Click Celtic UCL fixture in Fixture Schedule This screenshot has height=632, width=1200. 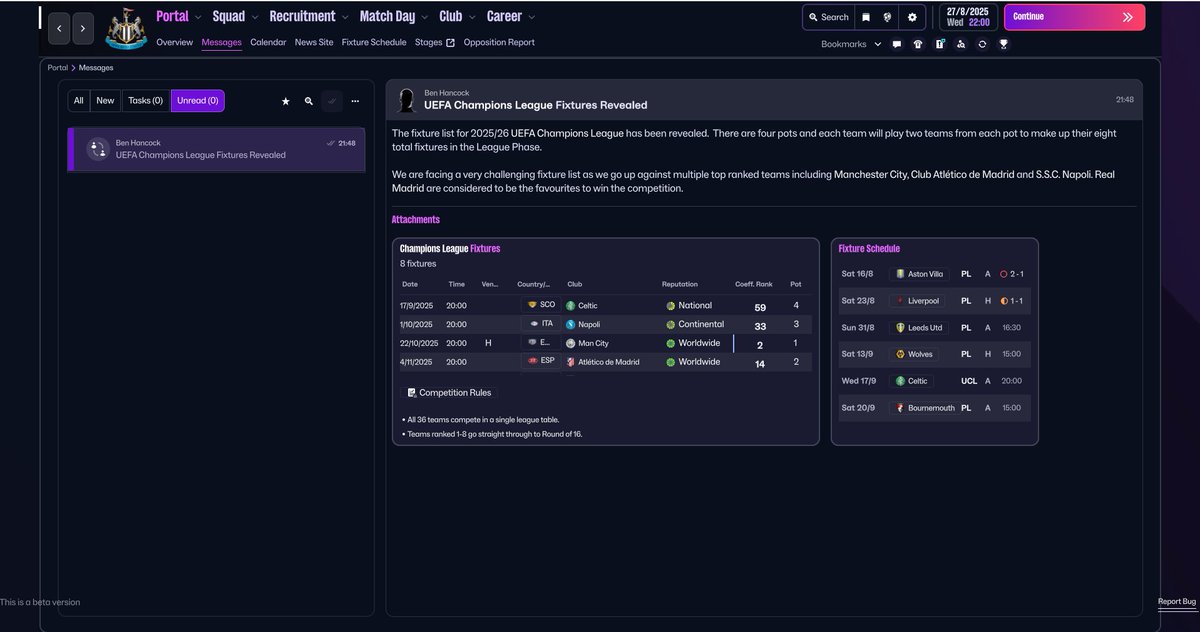[x=935, y=382]
